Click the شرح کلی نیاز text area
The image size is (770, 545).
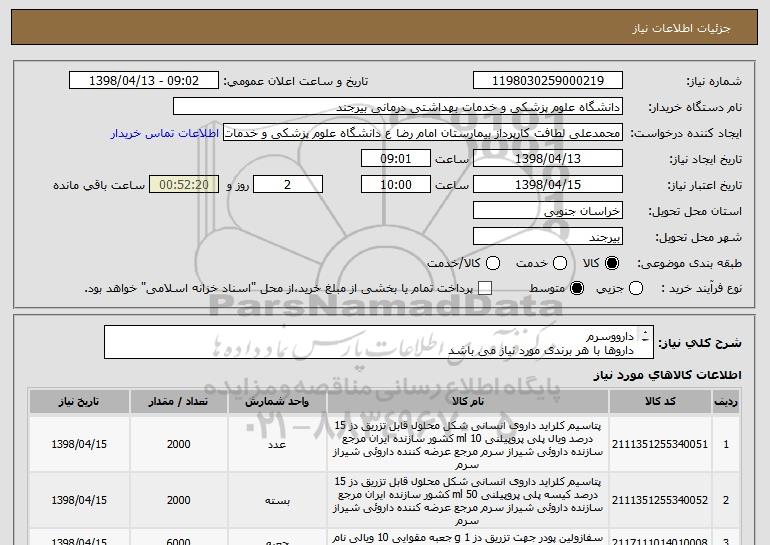tap(379, 342)
